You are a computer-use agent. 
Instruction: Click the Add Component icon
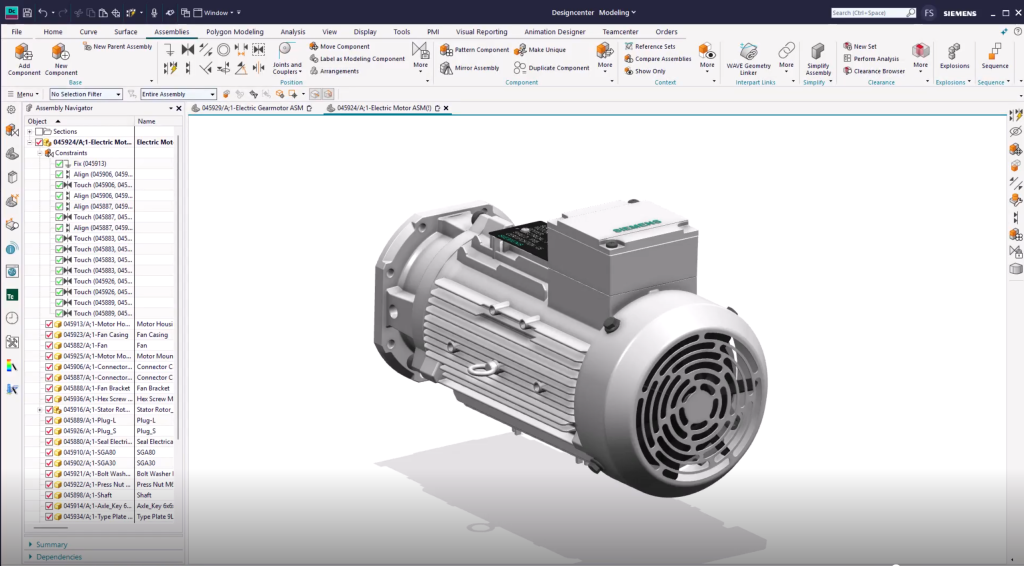click(24, 52)
